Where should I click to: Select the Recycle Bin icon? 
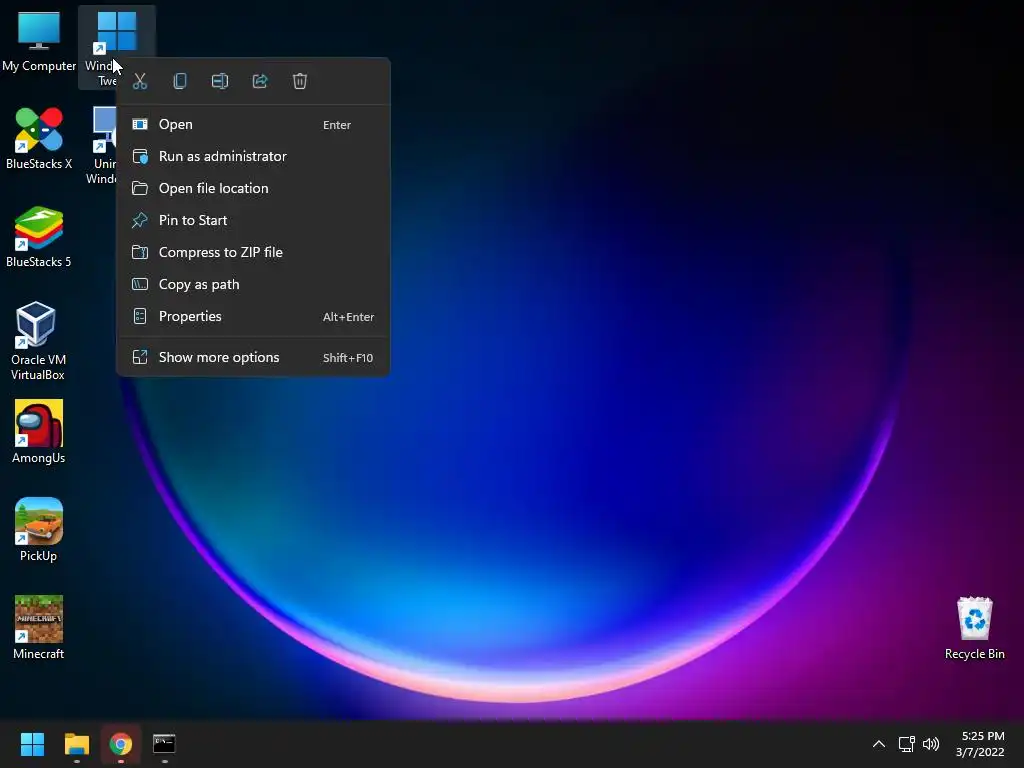(x=974, y=628)
